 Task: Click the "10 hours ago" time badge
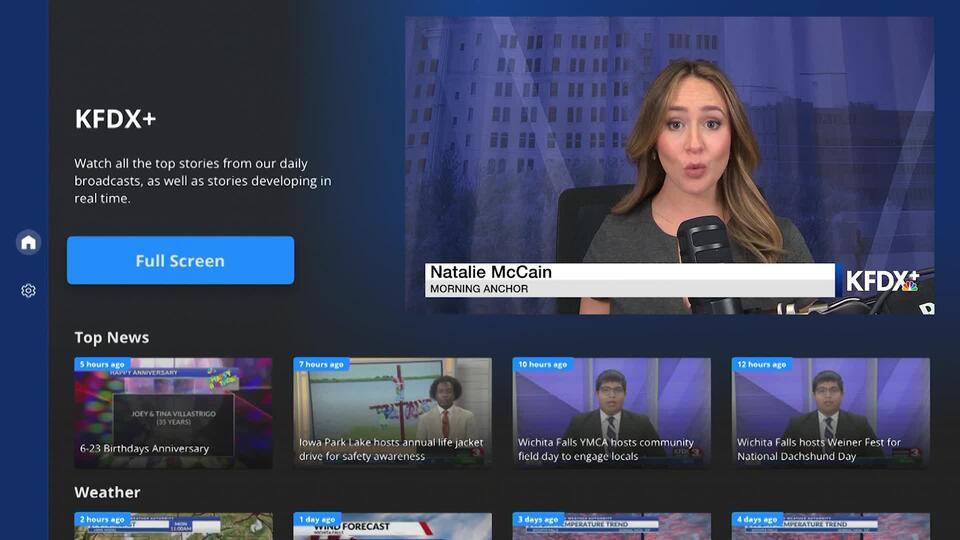[543, 365]
